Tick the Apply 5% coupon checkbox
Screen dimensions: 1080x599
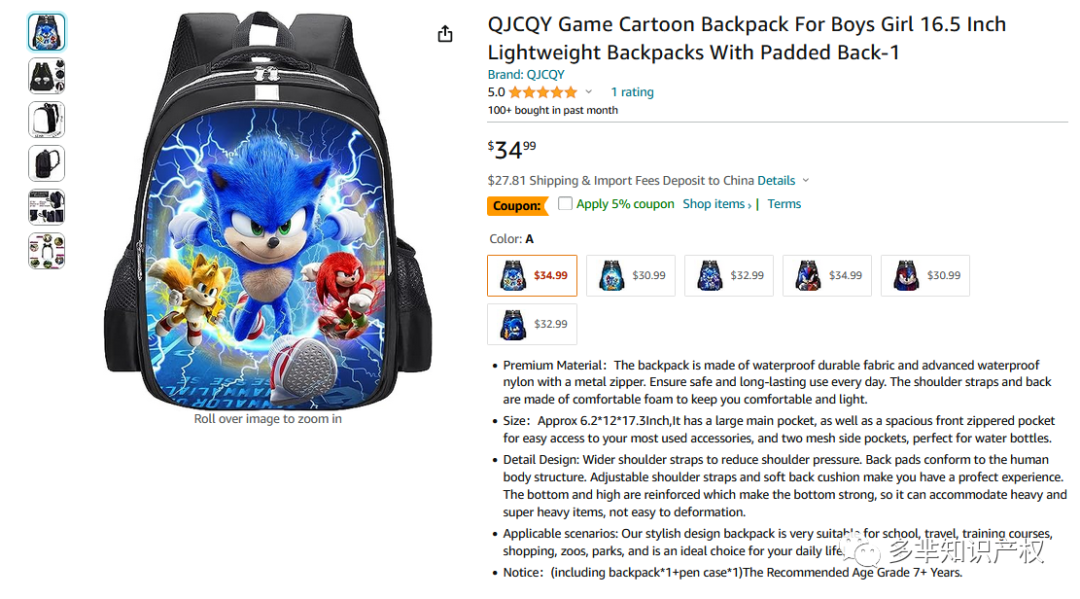click(x=565, y=204)
